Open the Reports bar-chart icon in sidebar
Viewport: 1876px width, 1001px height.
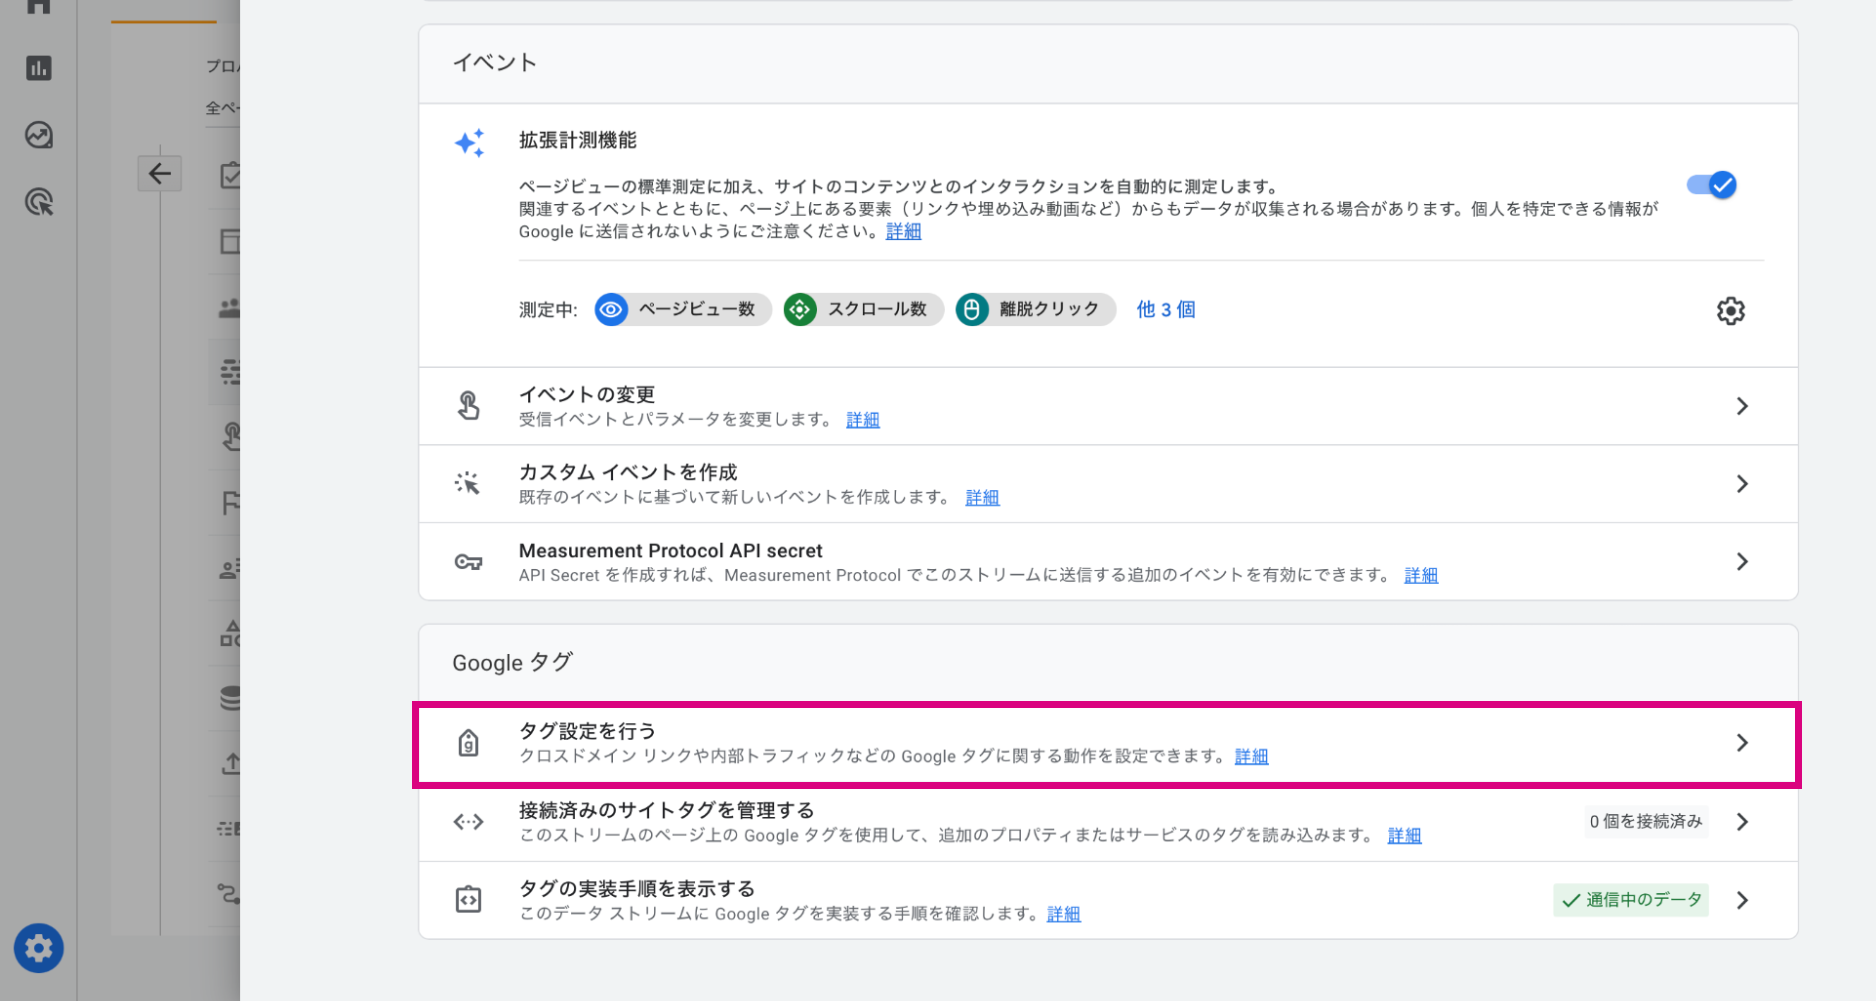pos(39,68)
